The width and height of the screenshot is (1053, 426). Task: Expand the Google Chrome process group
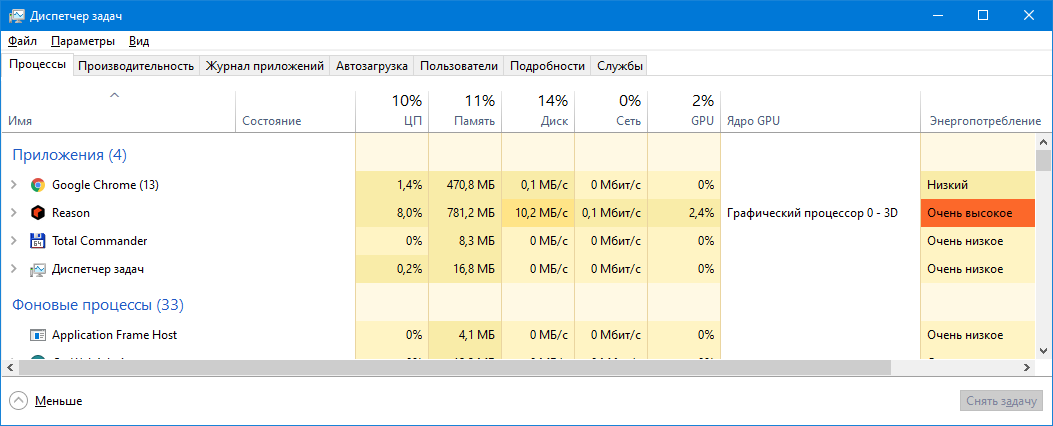point(13,185)
